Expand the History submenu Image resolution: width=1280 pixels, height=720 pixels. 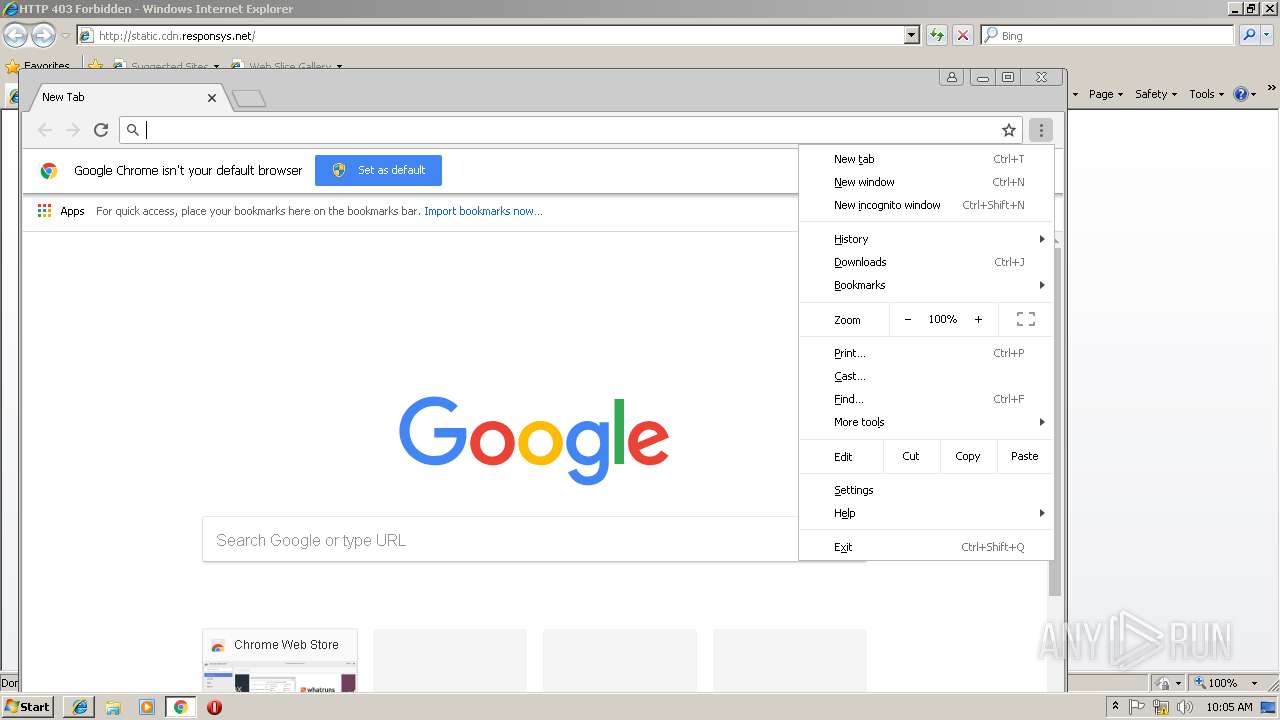click(926, 239)
